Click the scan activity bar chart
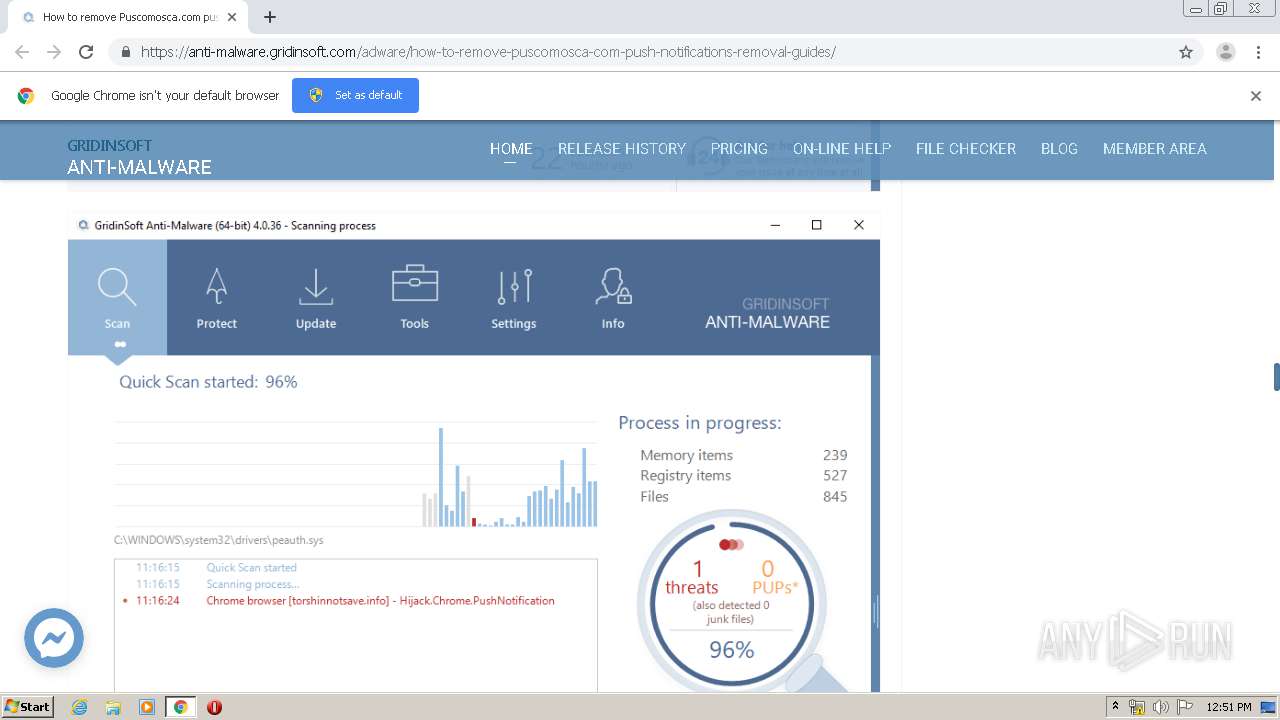The image size is (1280, 720). [356, 473]
